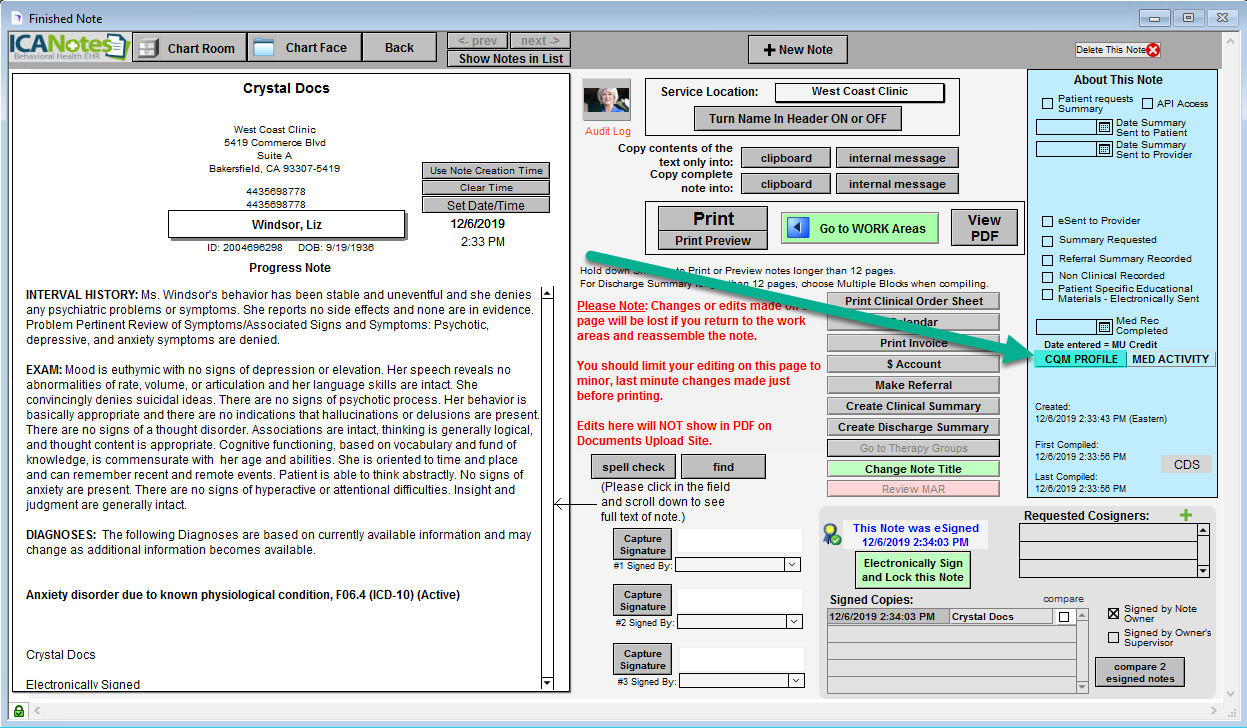Click Turn Name In Header ON or OFF
The image size is (1247, 728).
798,118
